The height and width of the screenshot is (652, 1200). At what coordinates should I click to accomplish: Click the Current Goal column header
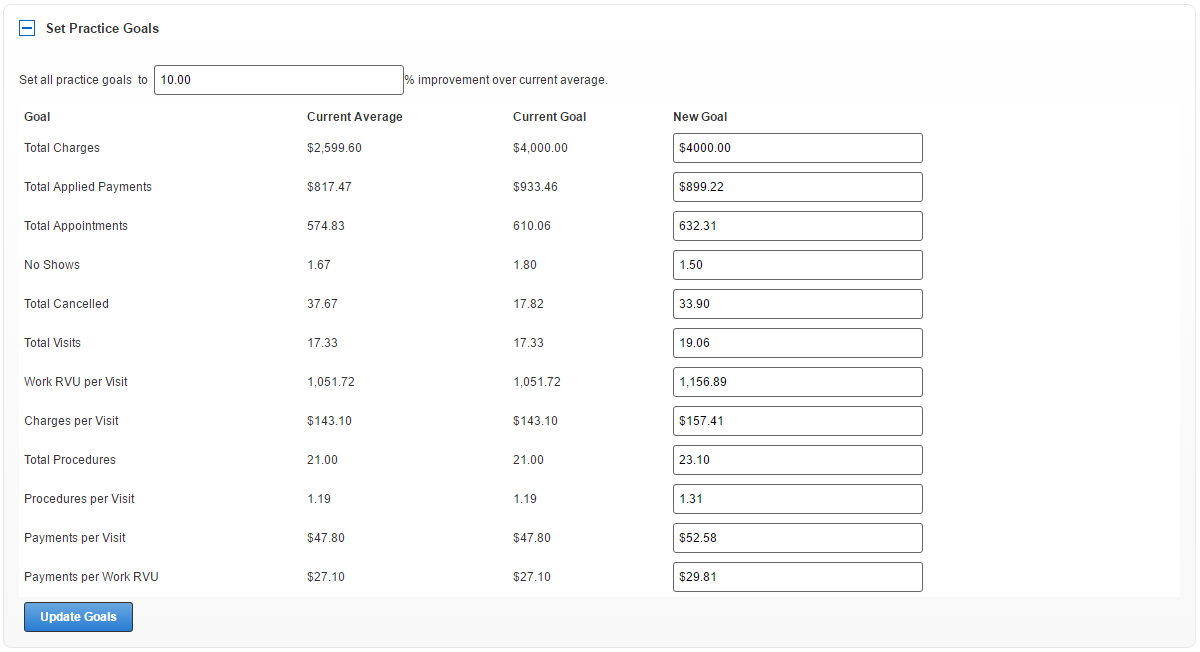tap(549, 117)
